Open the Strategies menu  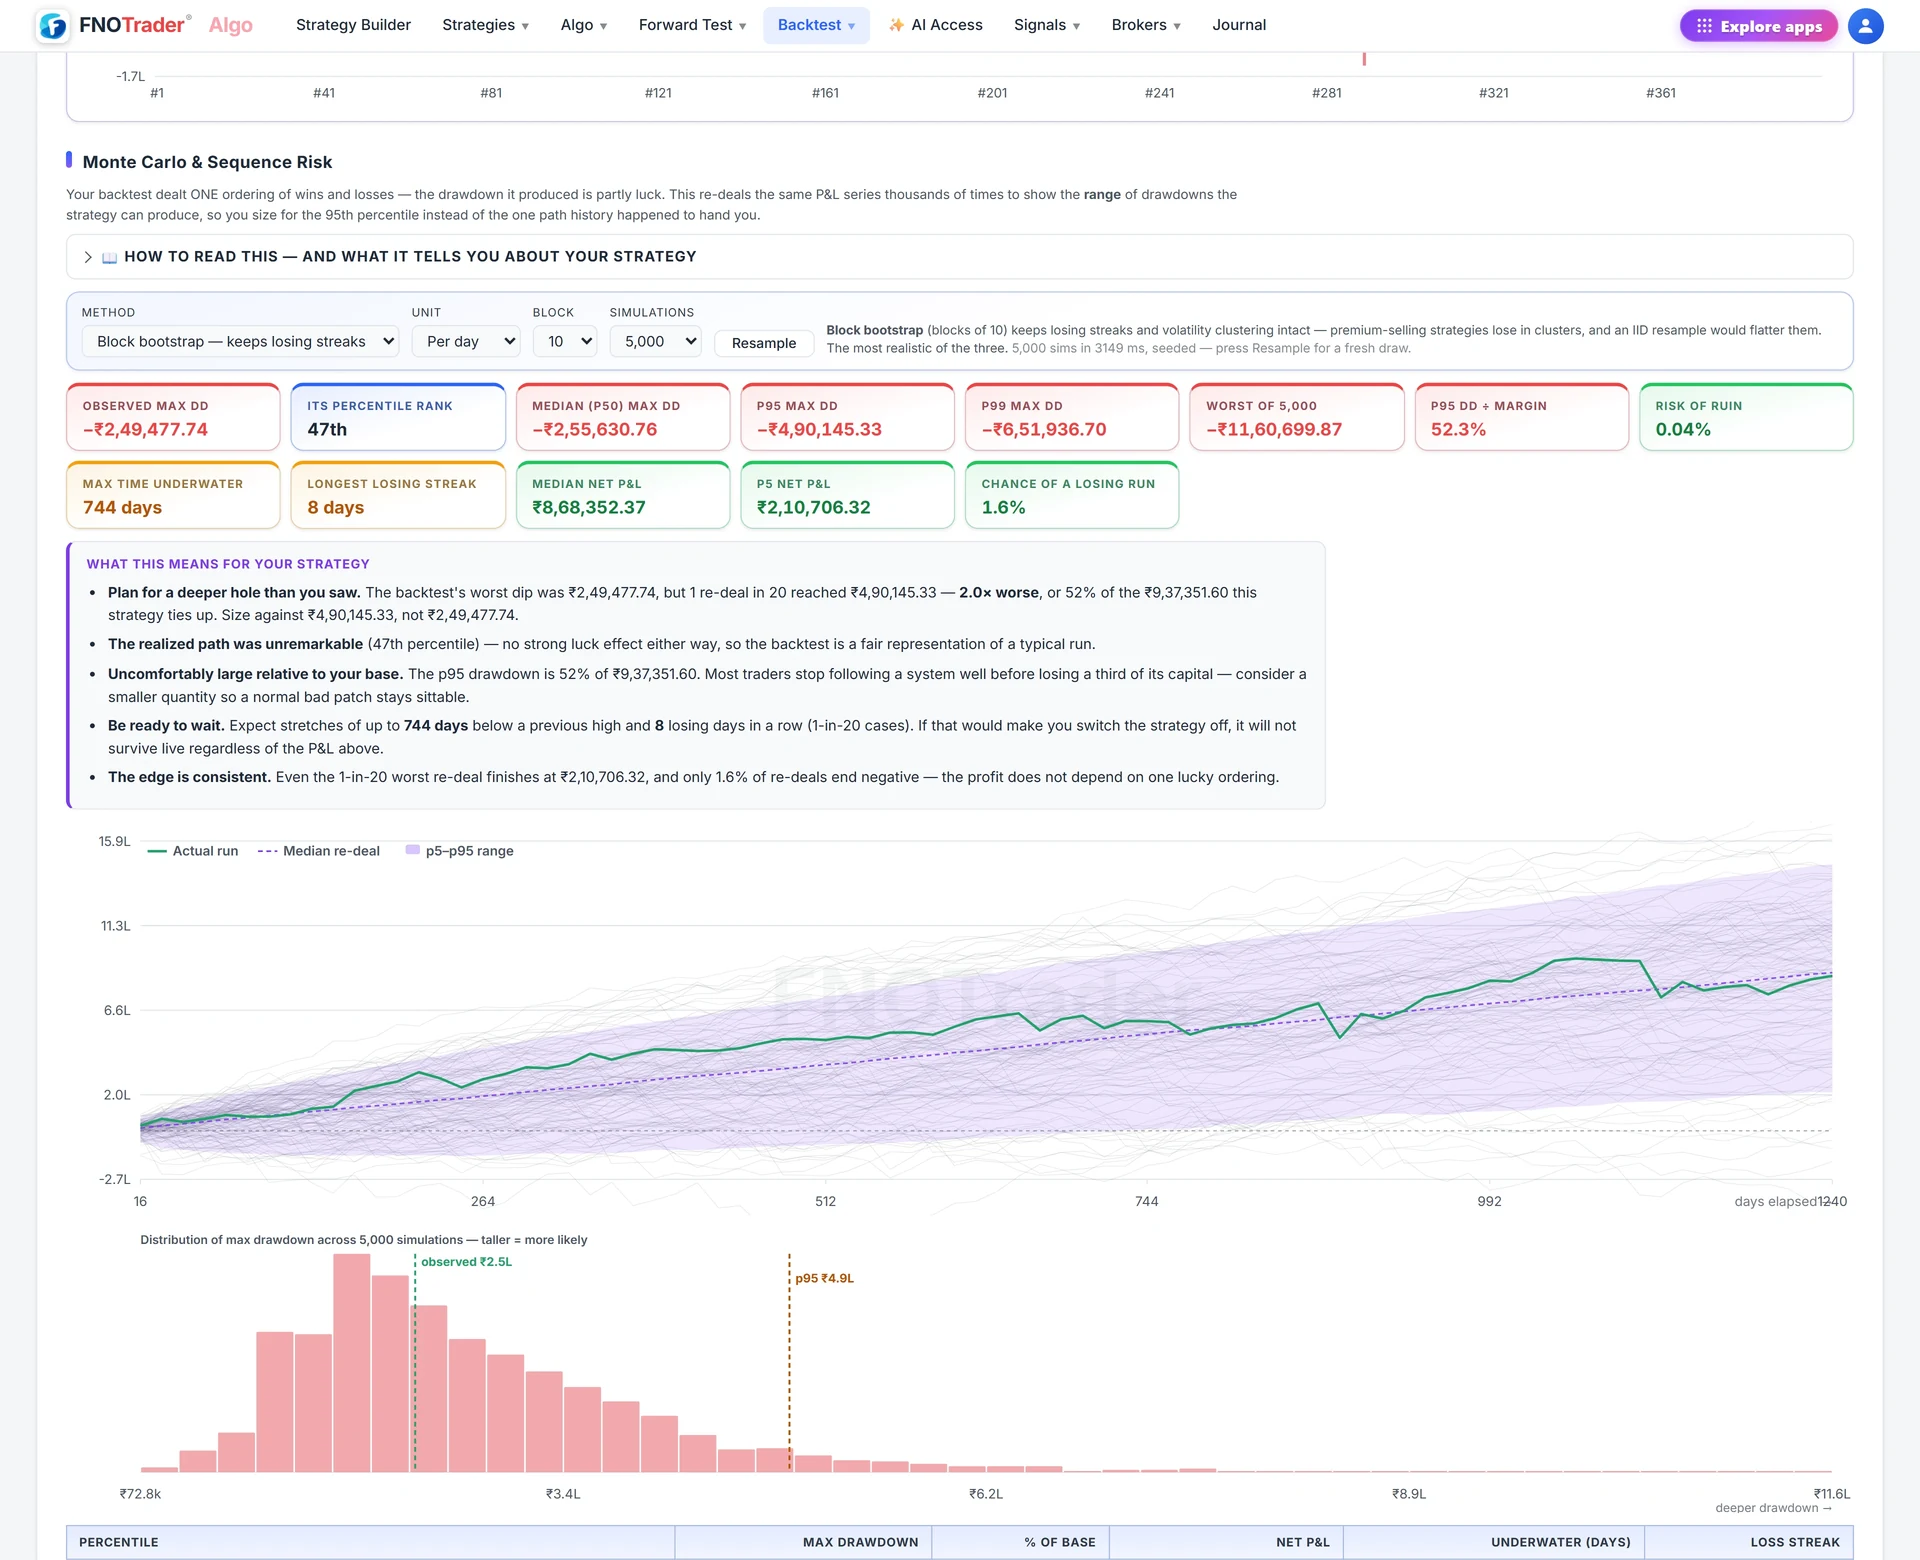pos(485,25)
